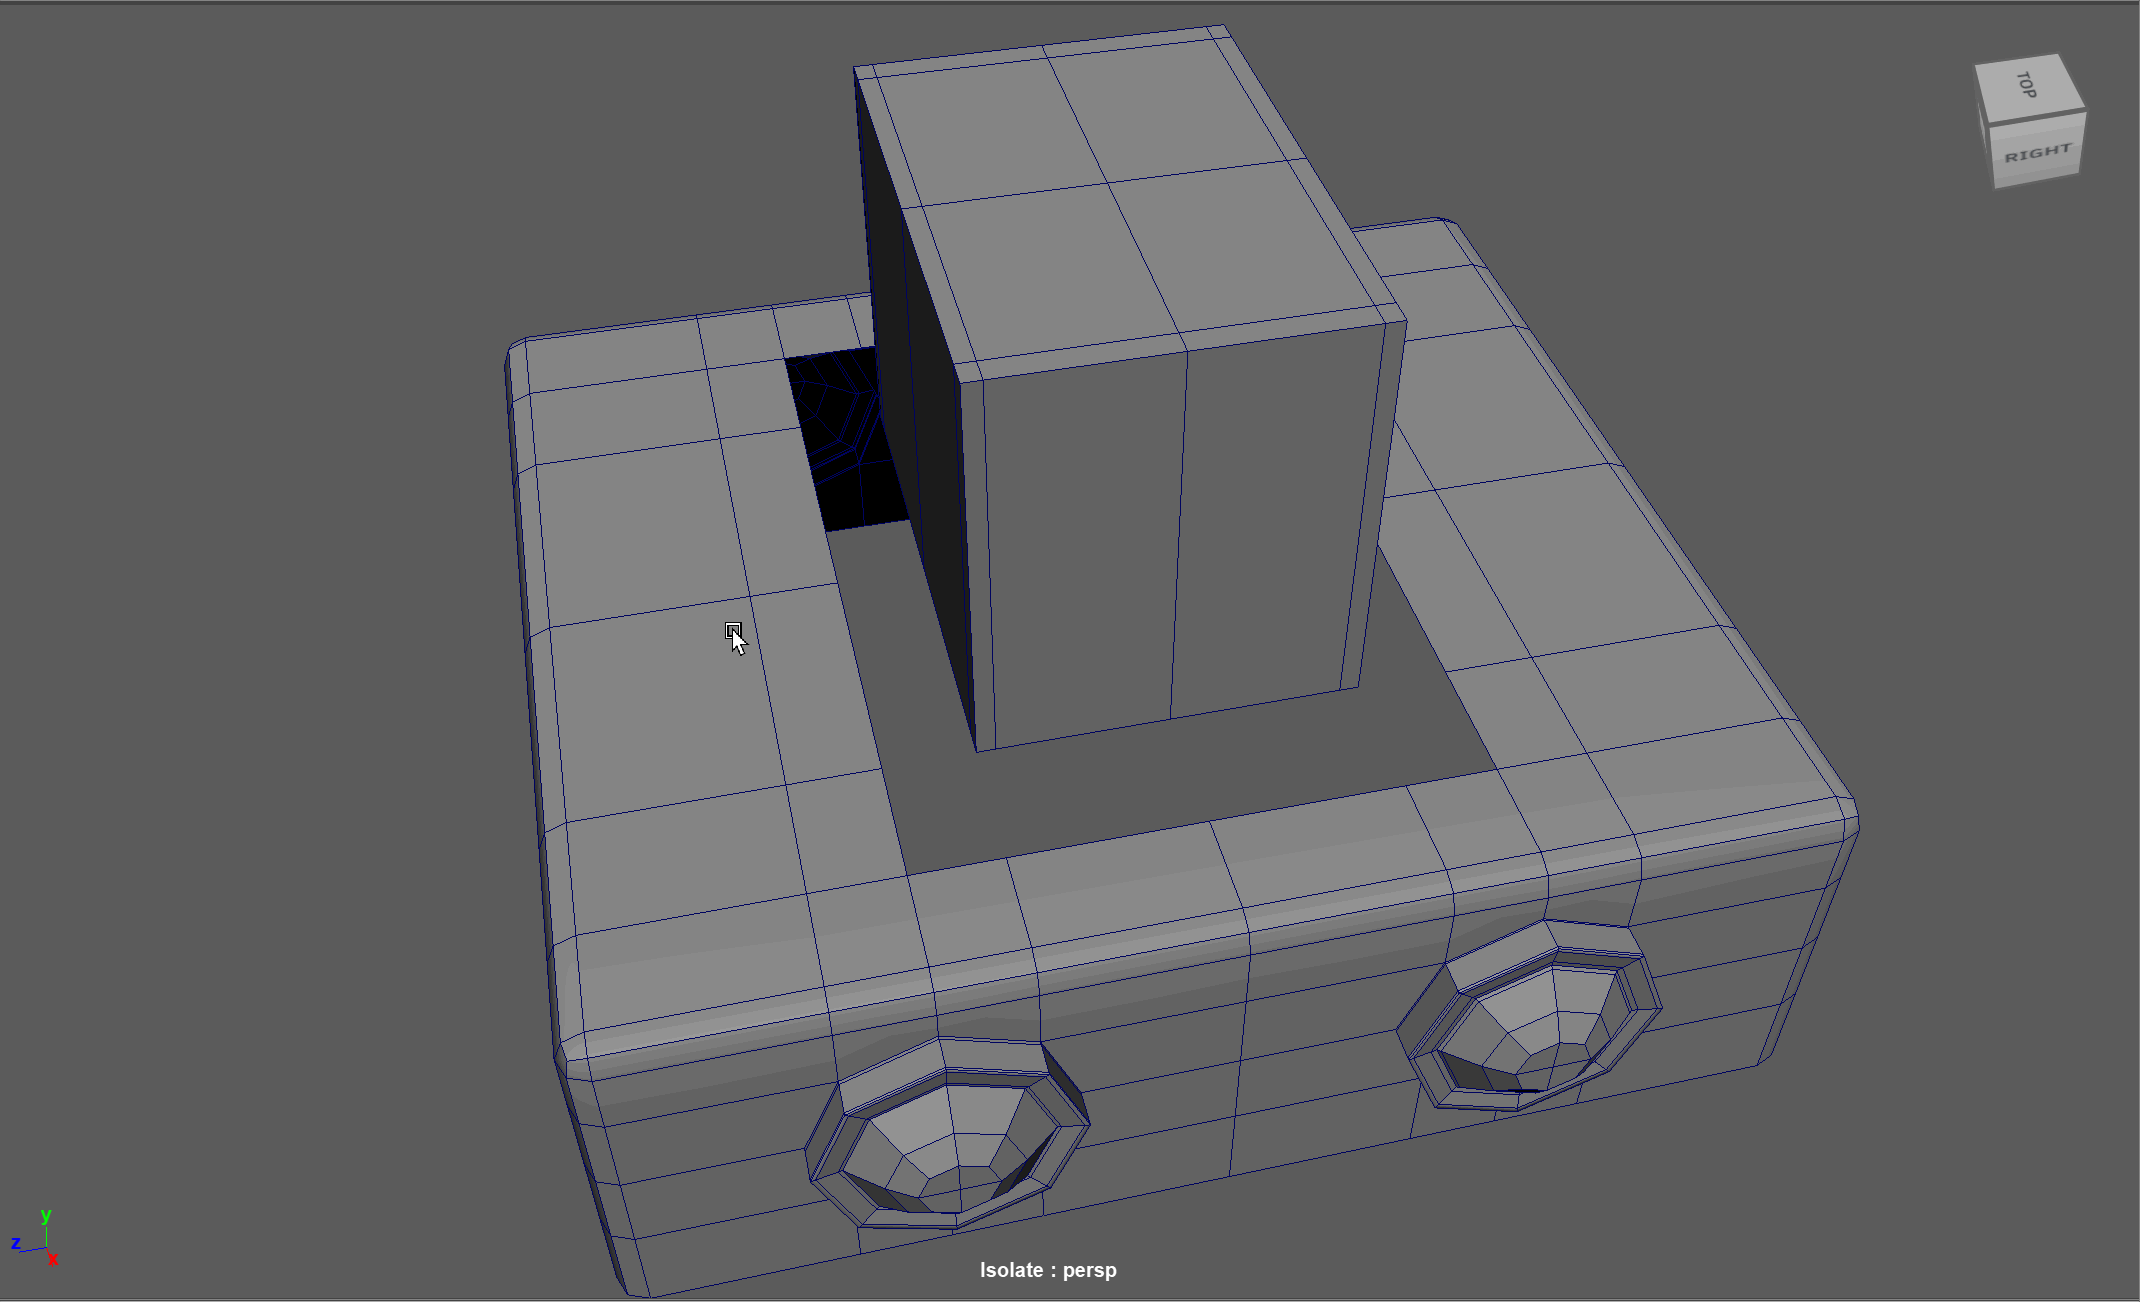Click the green Y axis label in gizmo

(46, 1215)
